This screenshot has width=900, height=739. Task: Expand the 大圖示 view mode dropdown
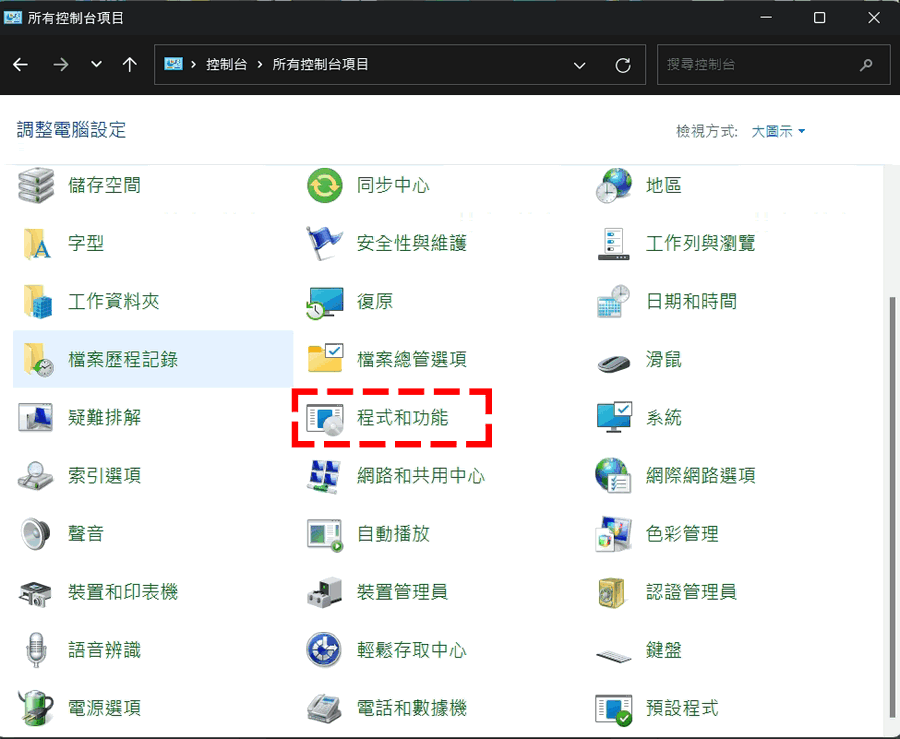coord(779,131)
